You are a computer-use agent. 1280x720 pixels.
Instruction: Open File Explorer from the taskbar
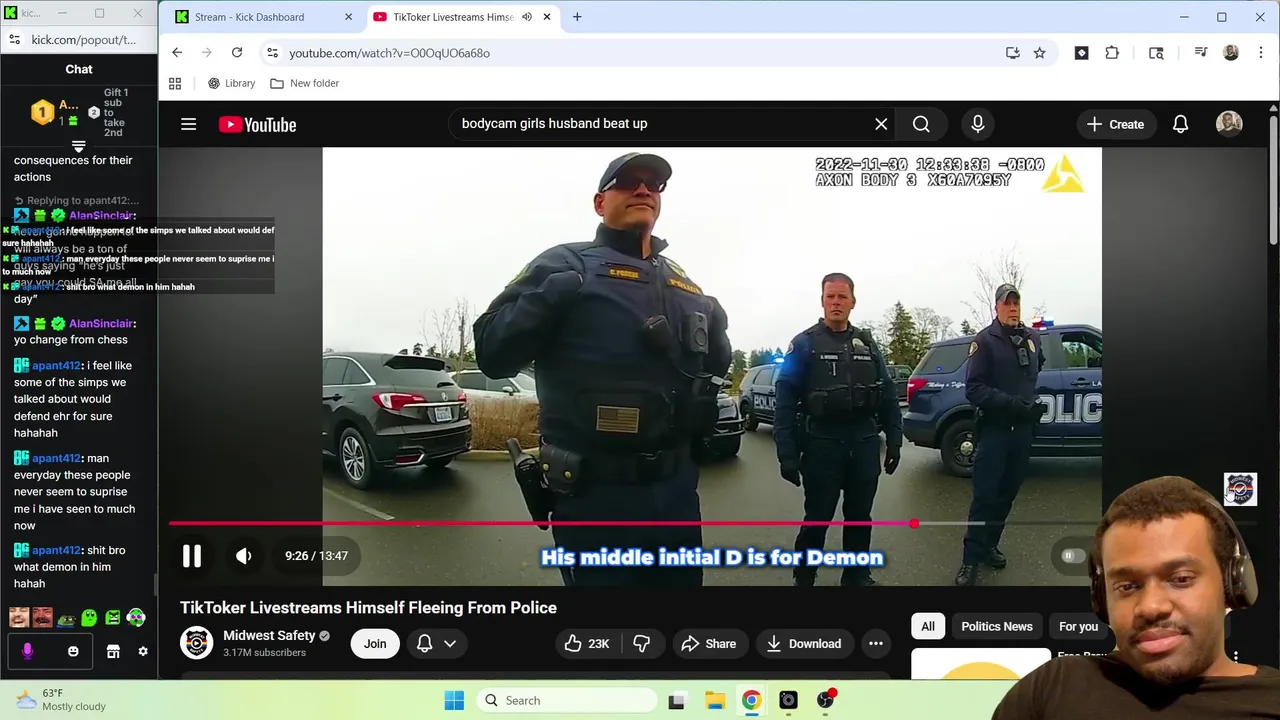714,700
